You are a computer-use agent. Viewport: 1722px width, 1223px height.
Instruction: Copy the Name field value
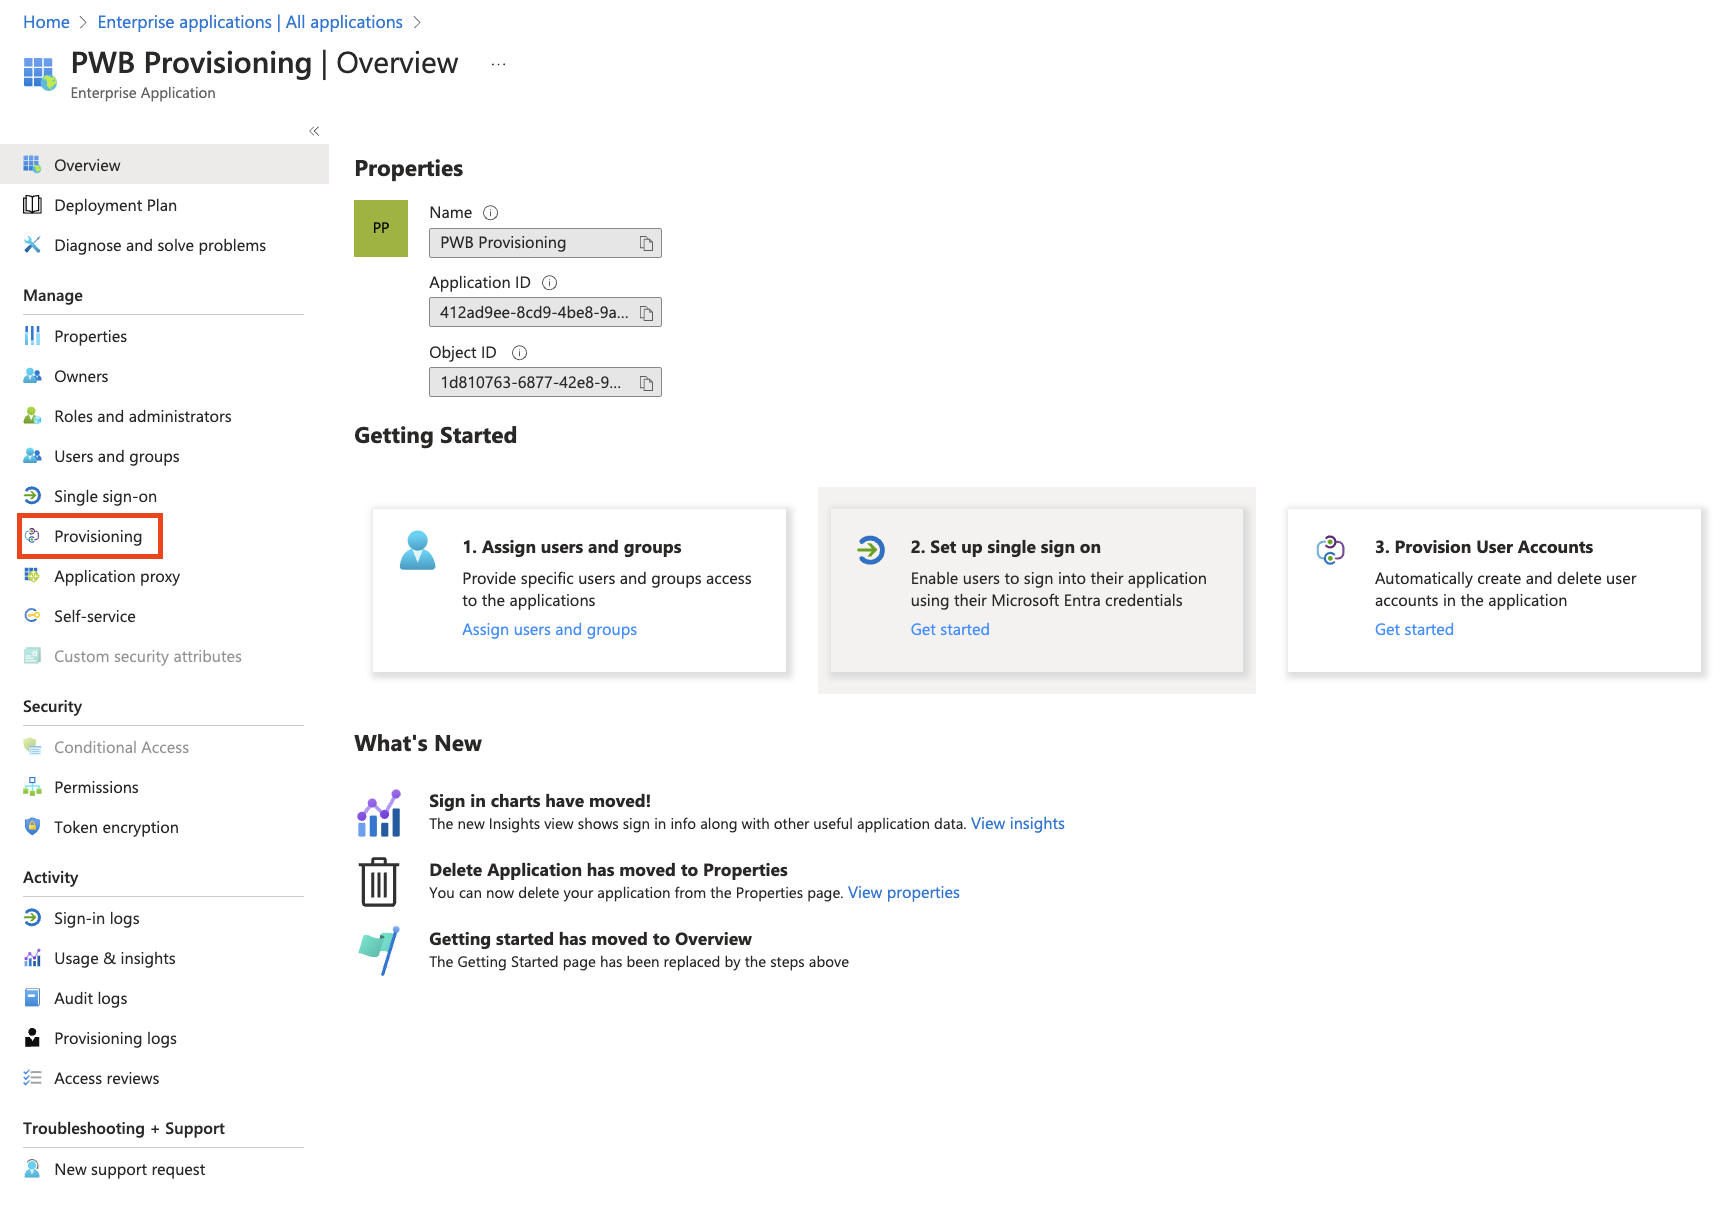tap(646, 243)
